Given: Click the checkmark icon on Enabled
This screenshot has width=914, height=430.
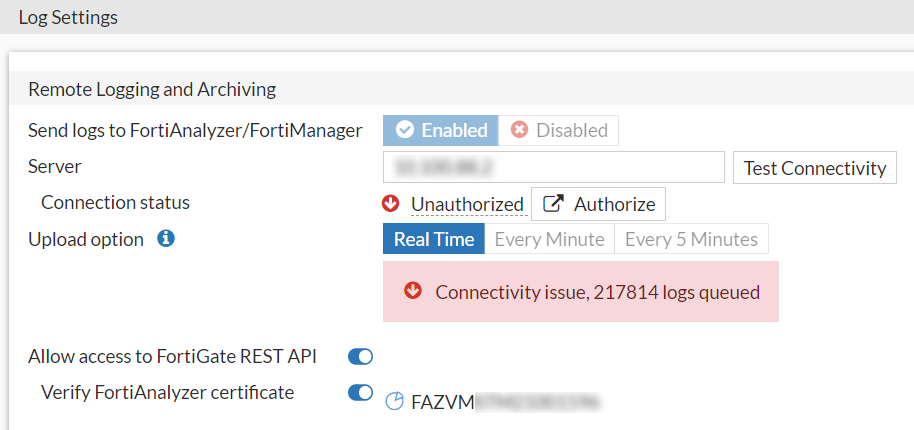Looking at the screenshot, I should pyautogui.click(x=405, y=130).
